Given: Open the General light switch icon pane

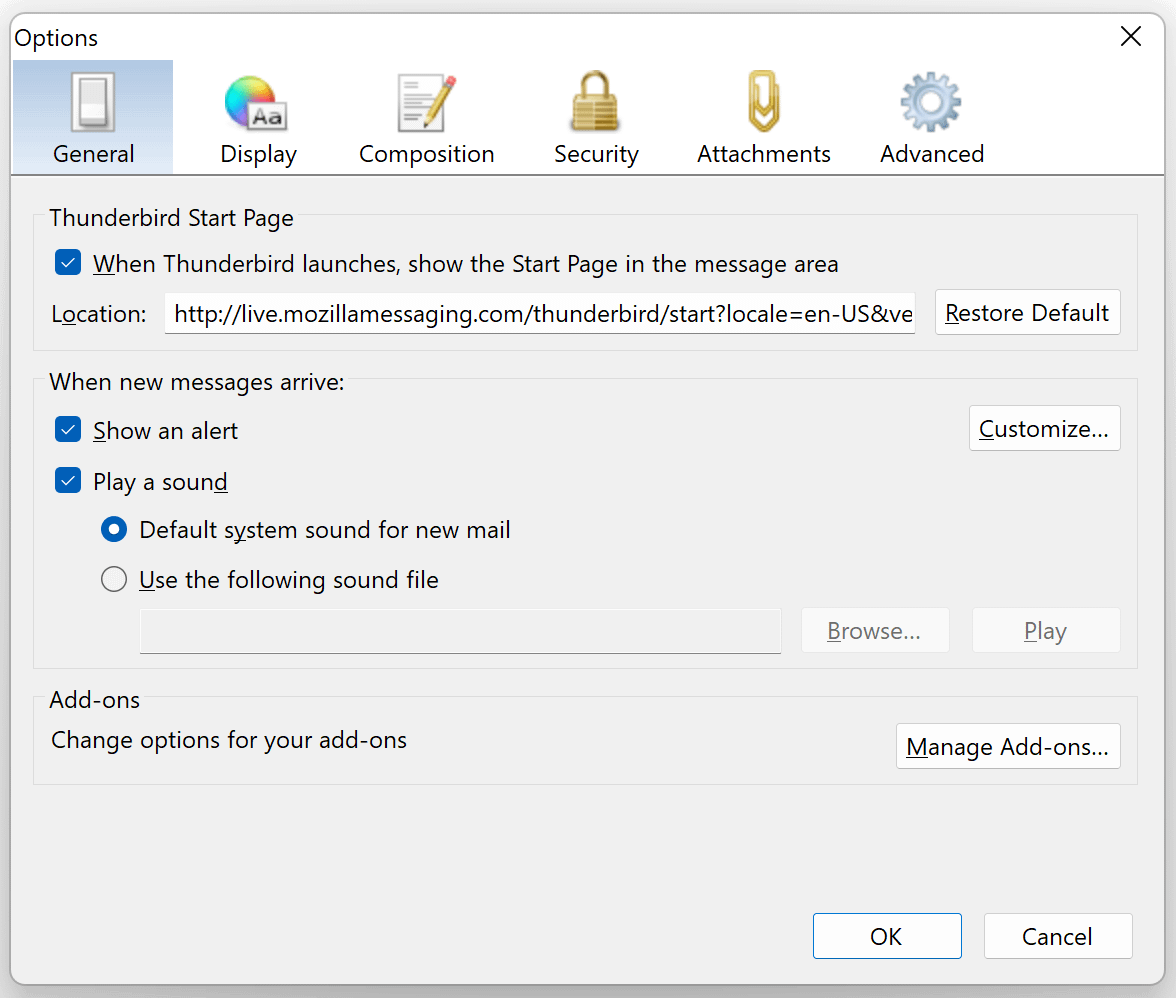Looking at the screenshot, I should coord(93,104).
